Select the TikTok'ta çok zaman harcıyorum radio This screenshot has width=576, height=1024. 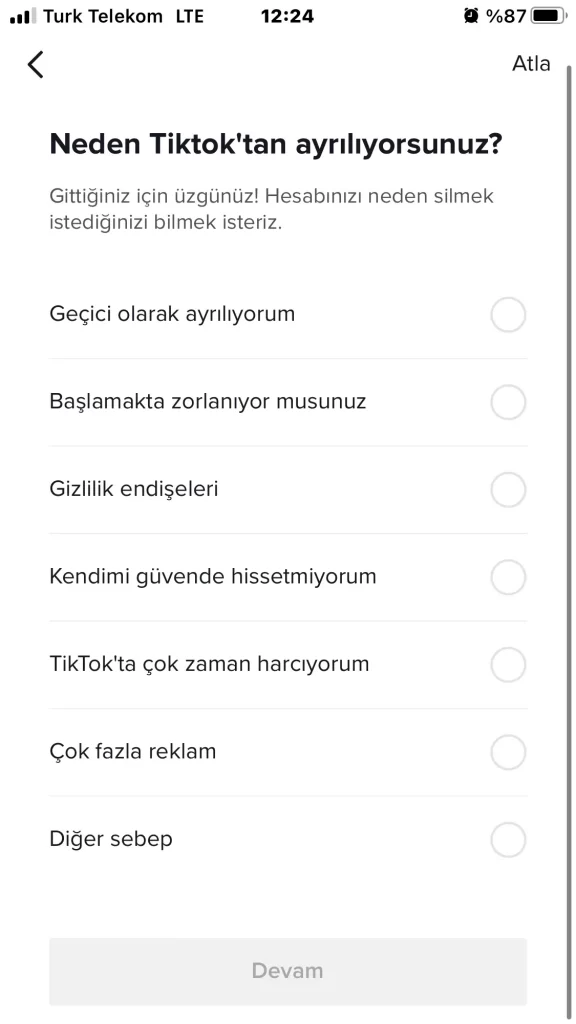508,665
